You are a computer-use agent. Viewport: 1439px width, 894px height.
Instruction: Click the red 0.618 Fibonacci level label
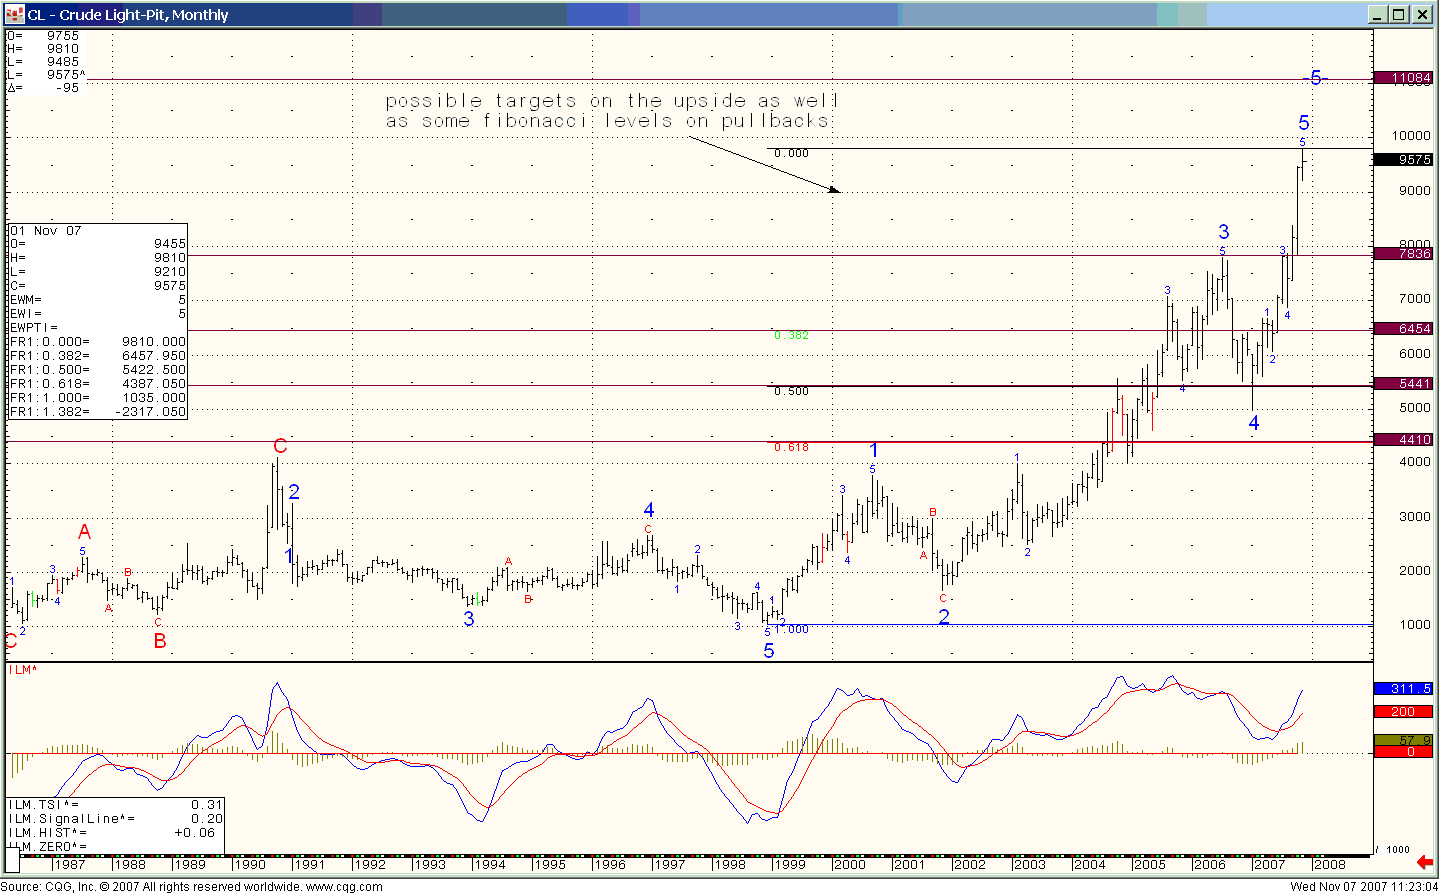791,447
